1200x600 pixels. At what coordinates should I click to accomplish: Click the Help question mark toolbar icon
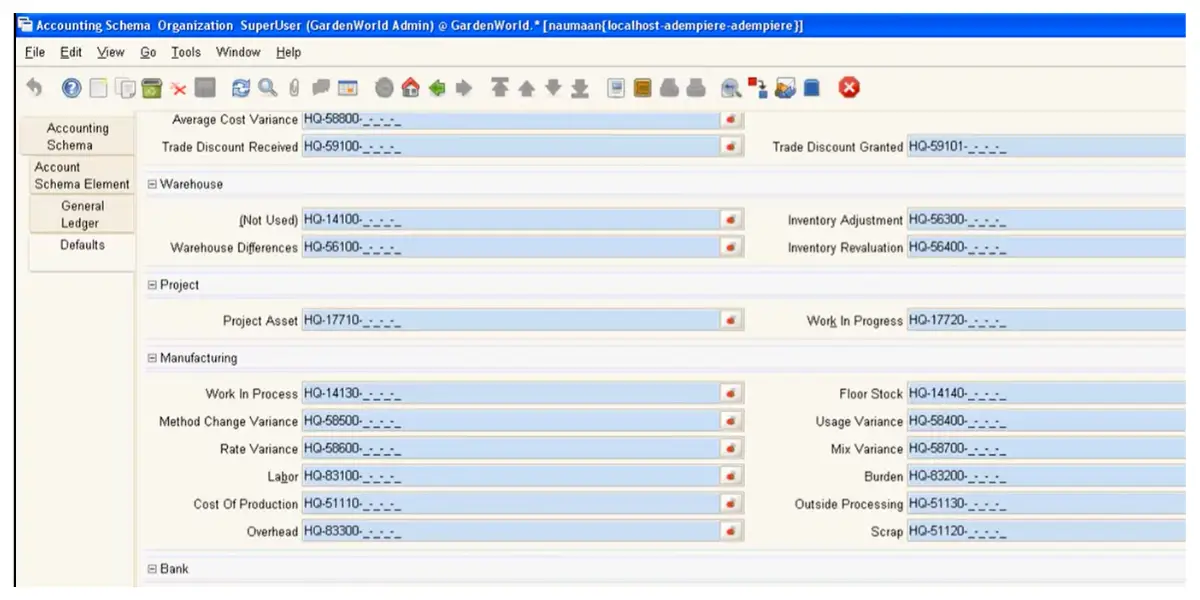[x=71, y=89]
